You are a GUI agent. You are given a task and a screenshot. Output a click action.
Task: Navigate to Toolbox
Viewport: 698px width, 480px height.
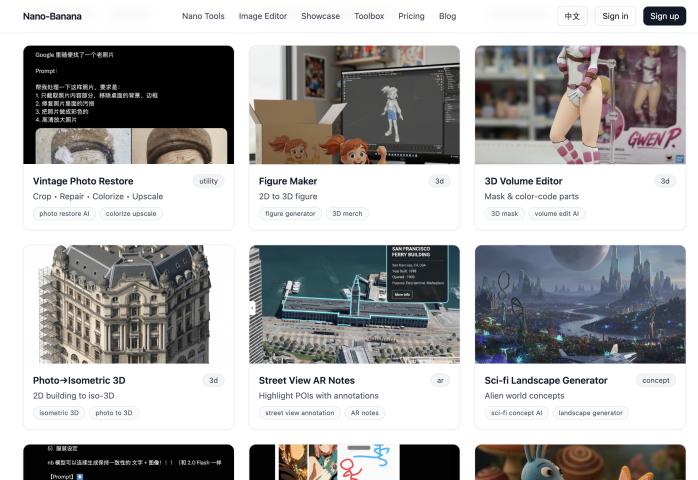pyautogui.click(x=369, y=16)
